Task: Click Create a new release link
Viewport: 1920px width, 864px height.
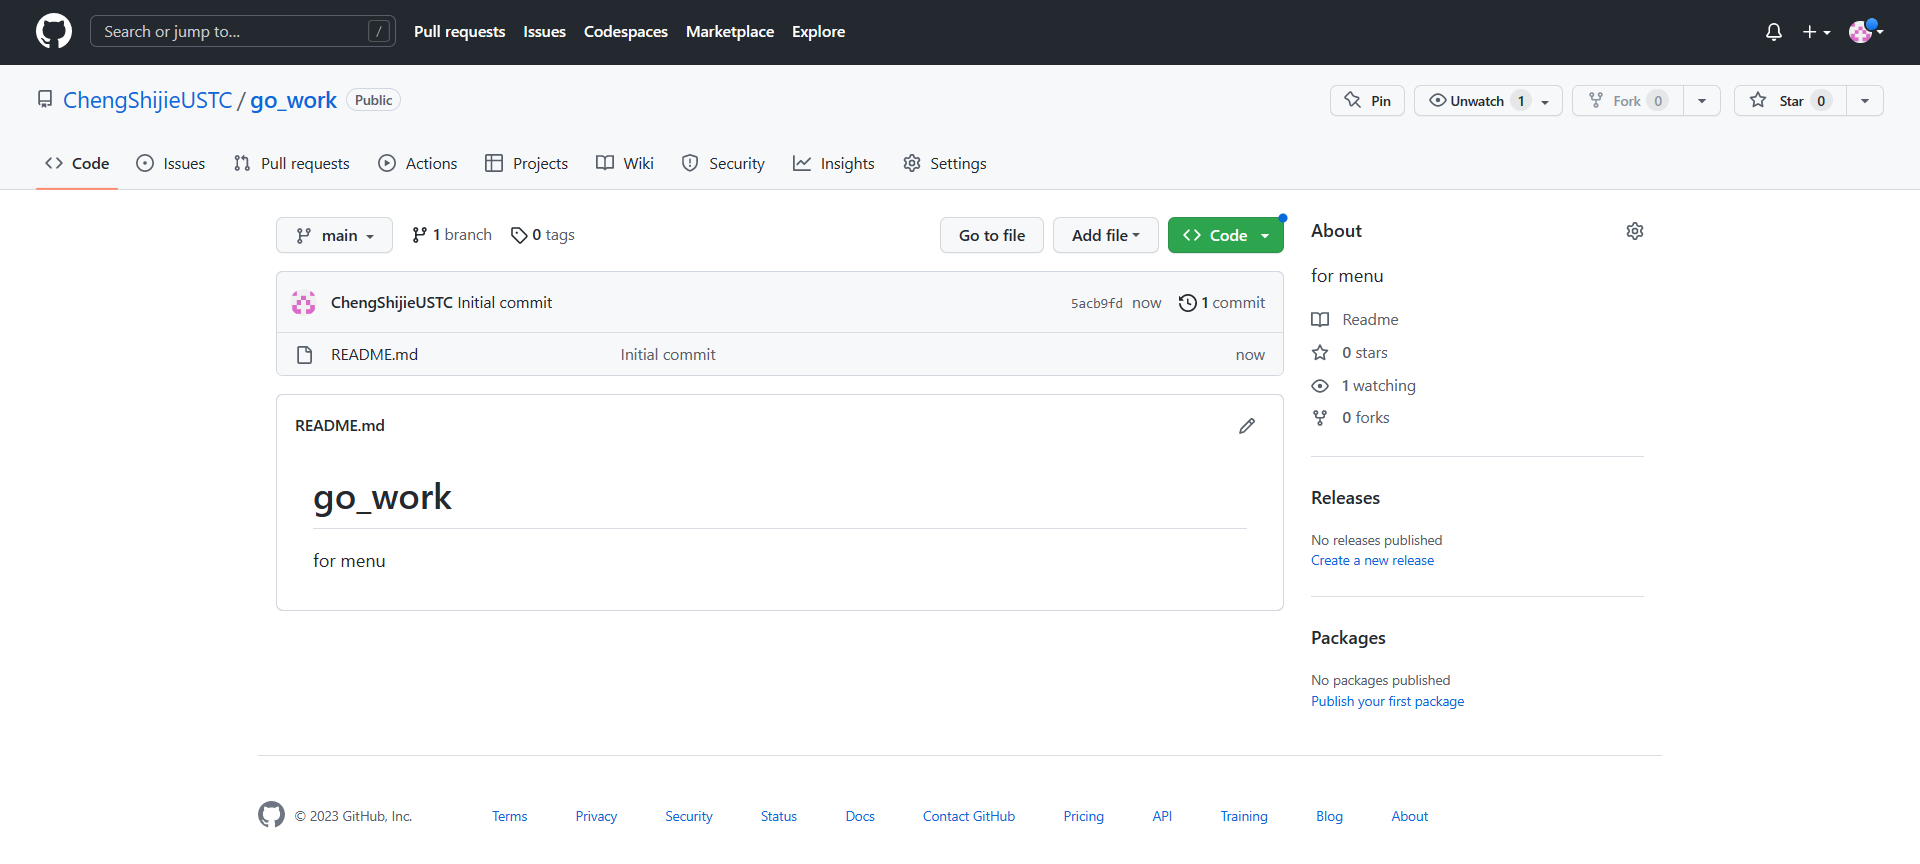Action: pos(1372,561)
